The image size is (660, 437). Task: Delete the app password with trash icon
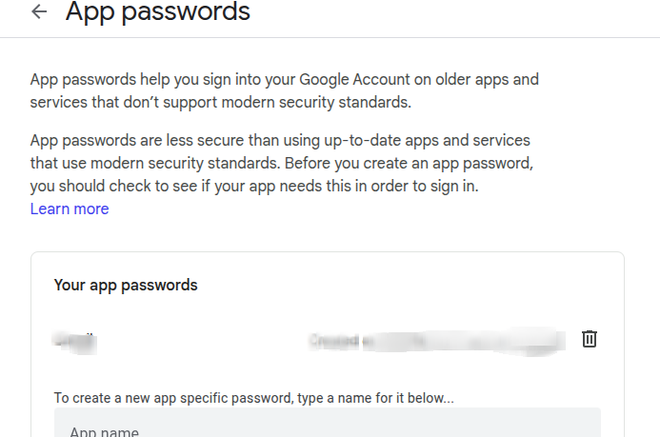[x=589, y=339]
